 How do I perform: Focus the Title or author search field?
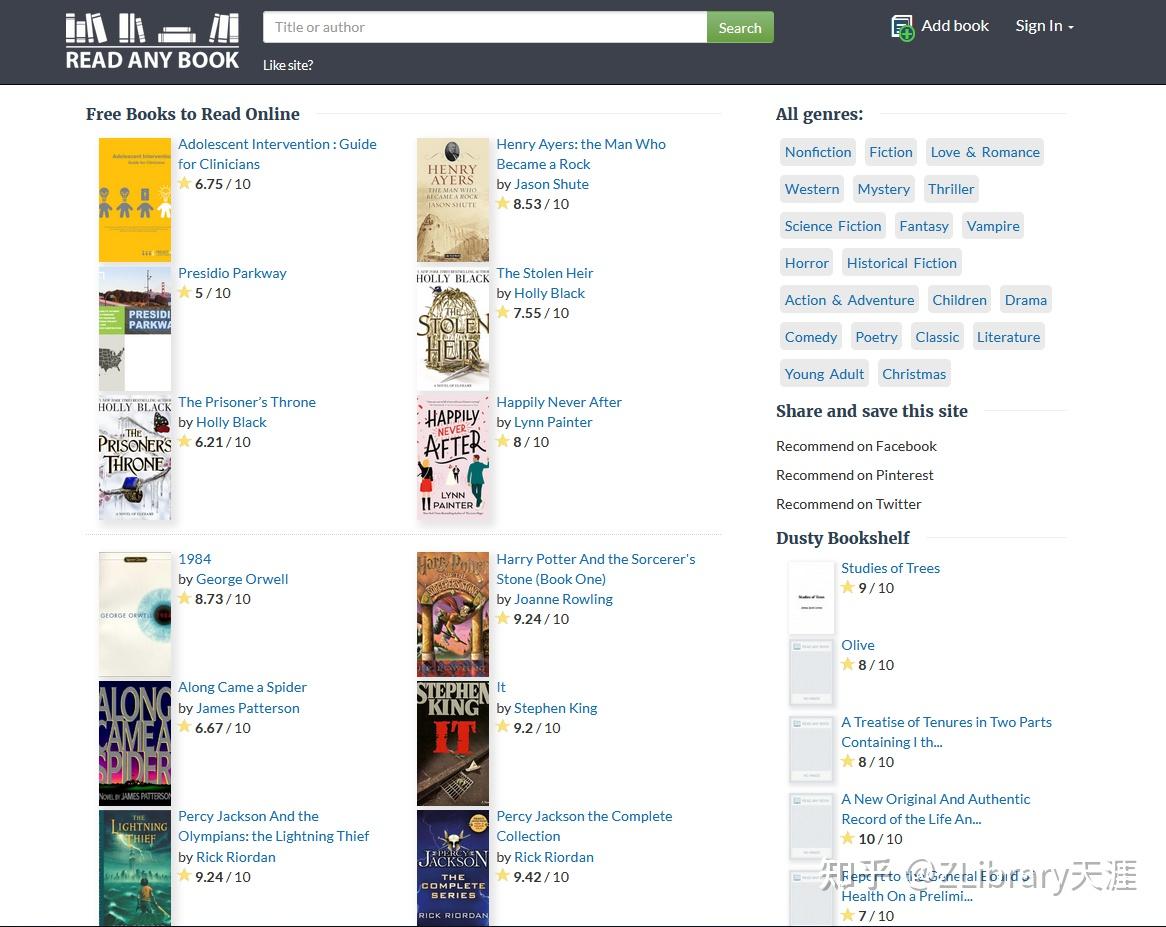pyautogui.click(x=485, y=28)
